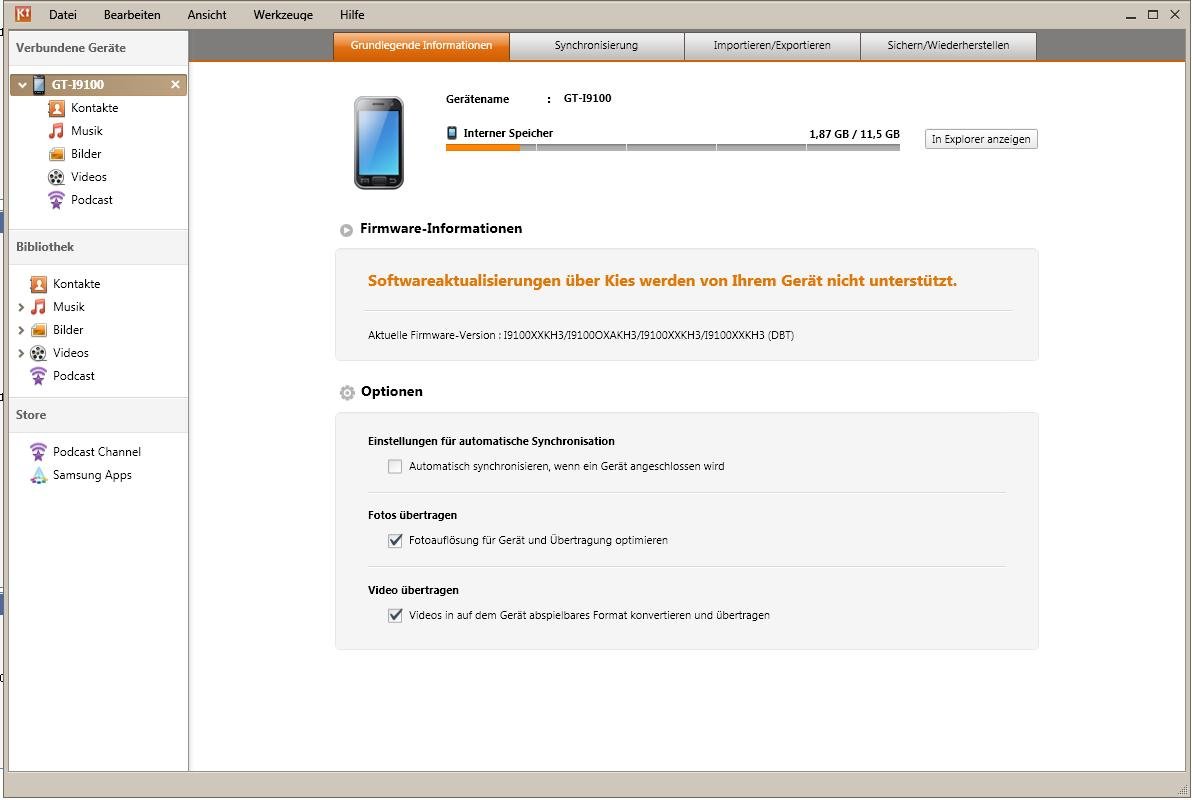
Task: Click the large phone image of the device
Action: 379,143
